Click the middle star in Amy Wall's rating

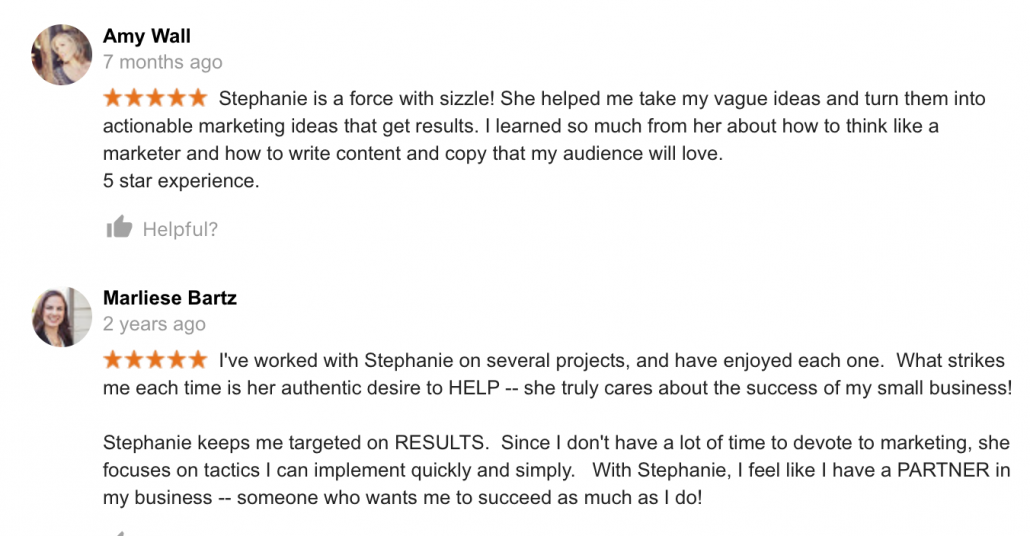click(156, 98)
